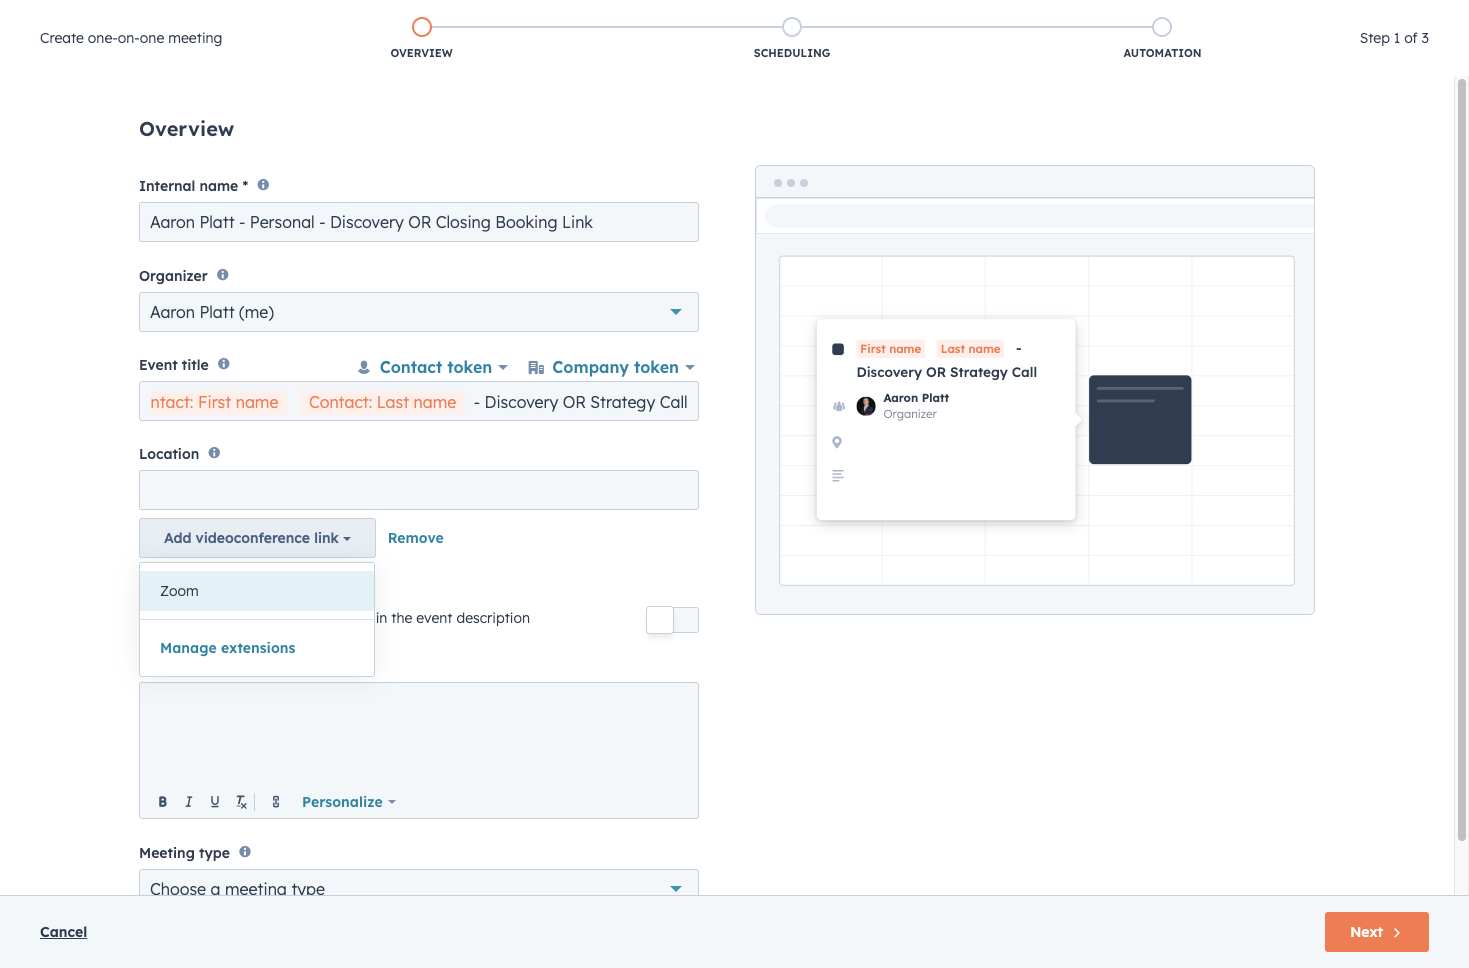Apply italic formatting in description editor

pyautogui.click(x=188, y=802)
